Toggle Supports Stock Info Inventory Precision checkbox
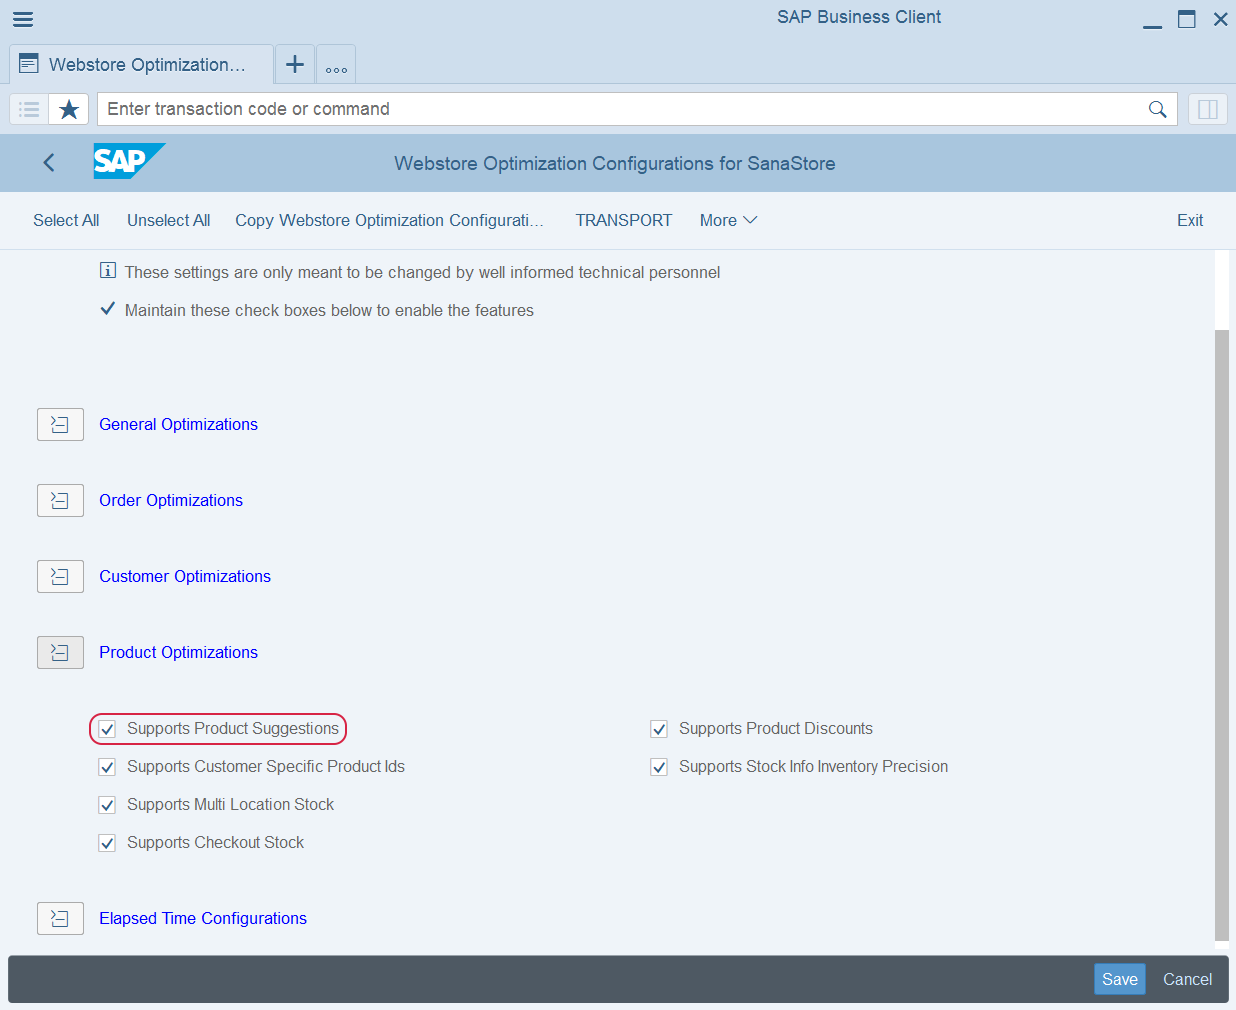 pos(659,767)
